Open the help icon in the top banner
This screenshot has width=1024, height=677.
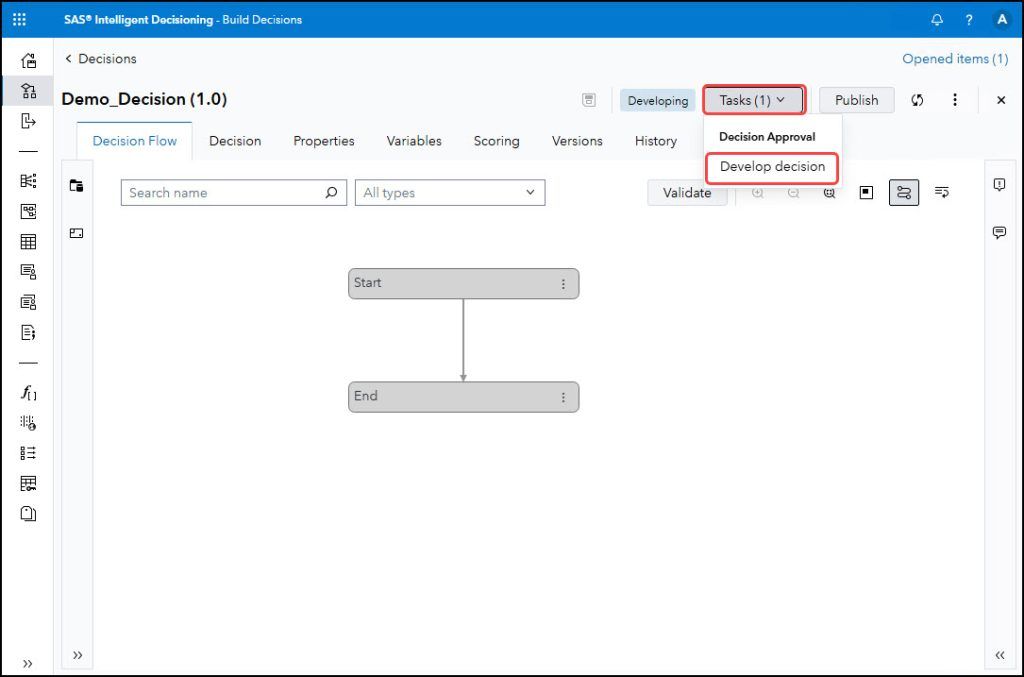tap(968, 19)
